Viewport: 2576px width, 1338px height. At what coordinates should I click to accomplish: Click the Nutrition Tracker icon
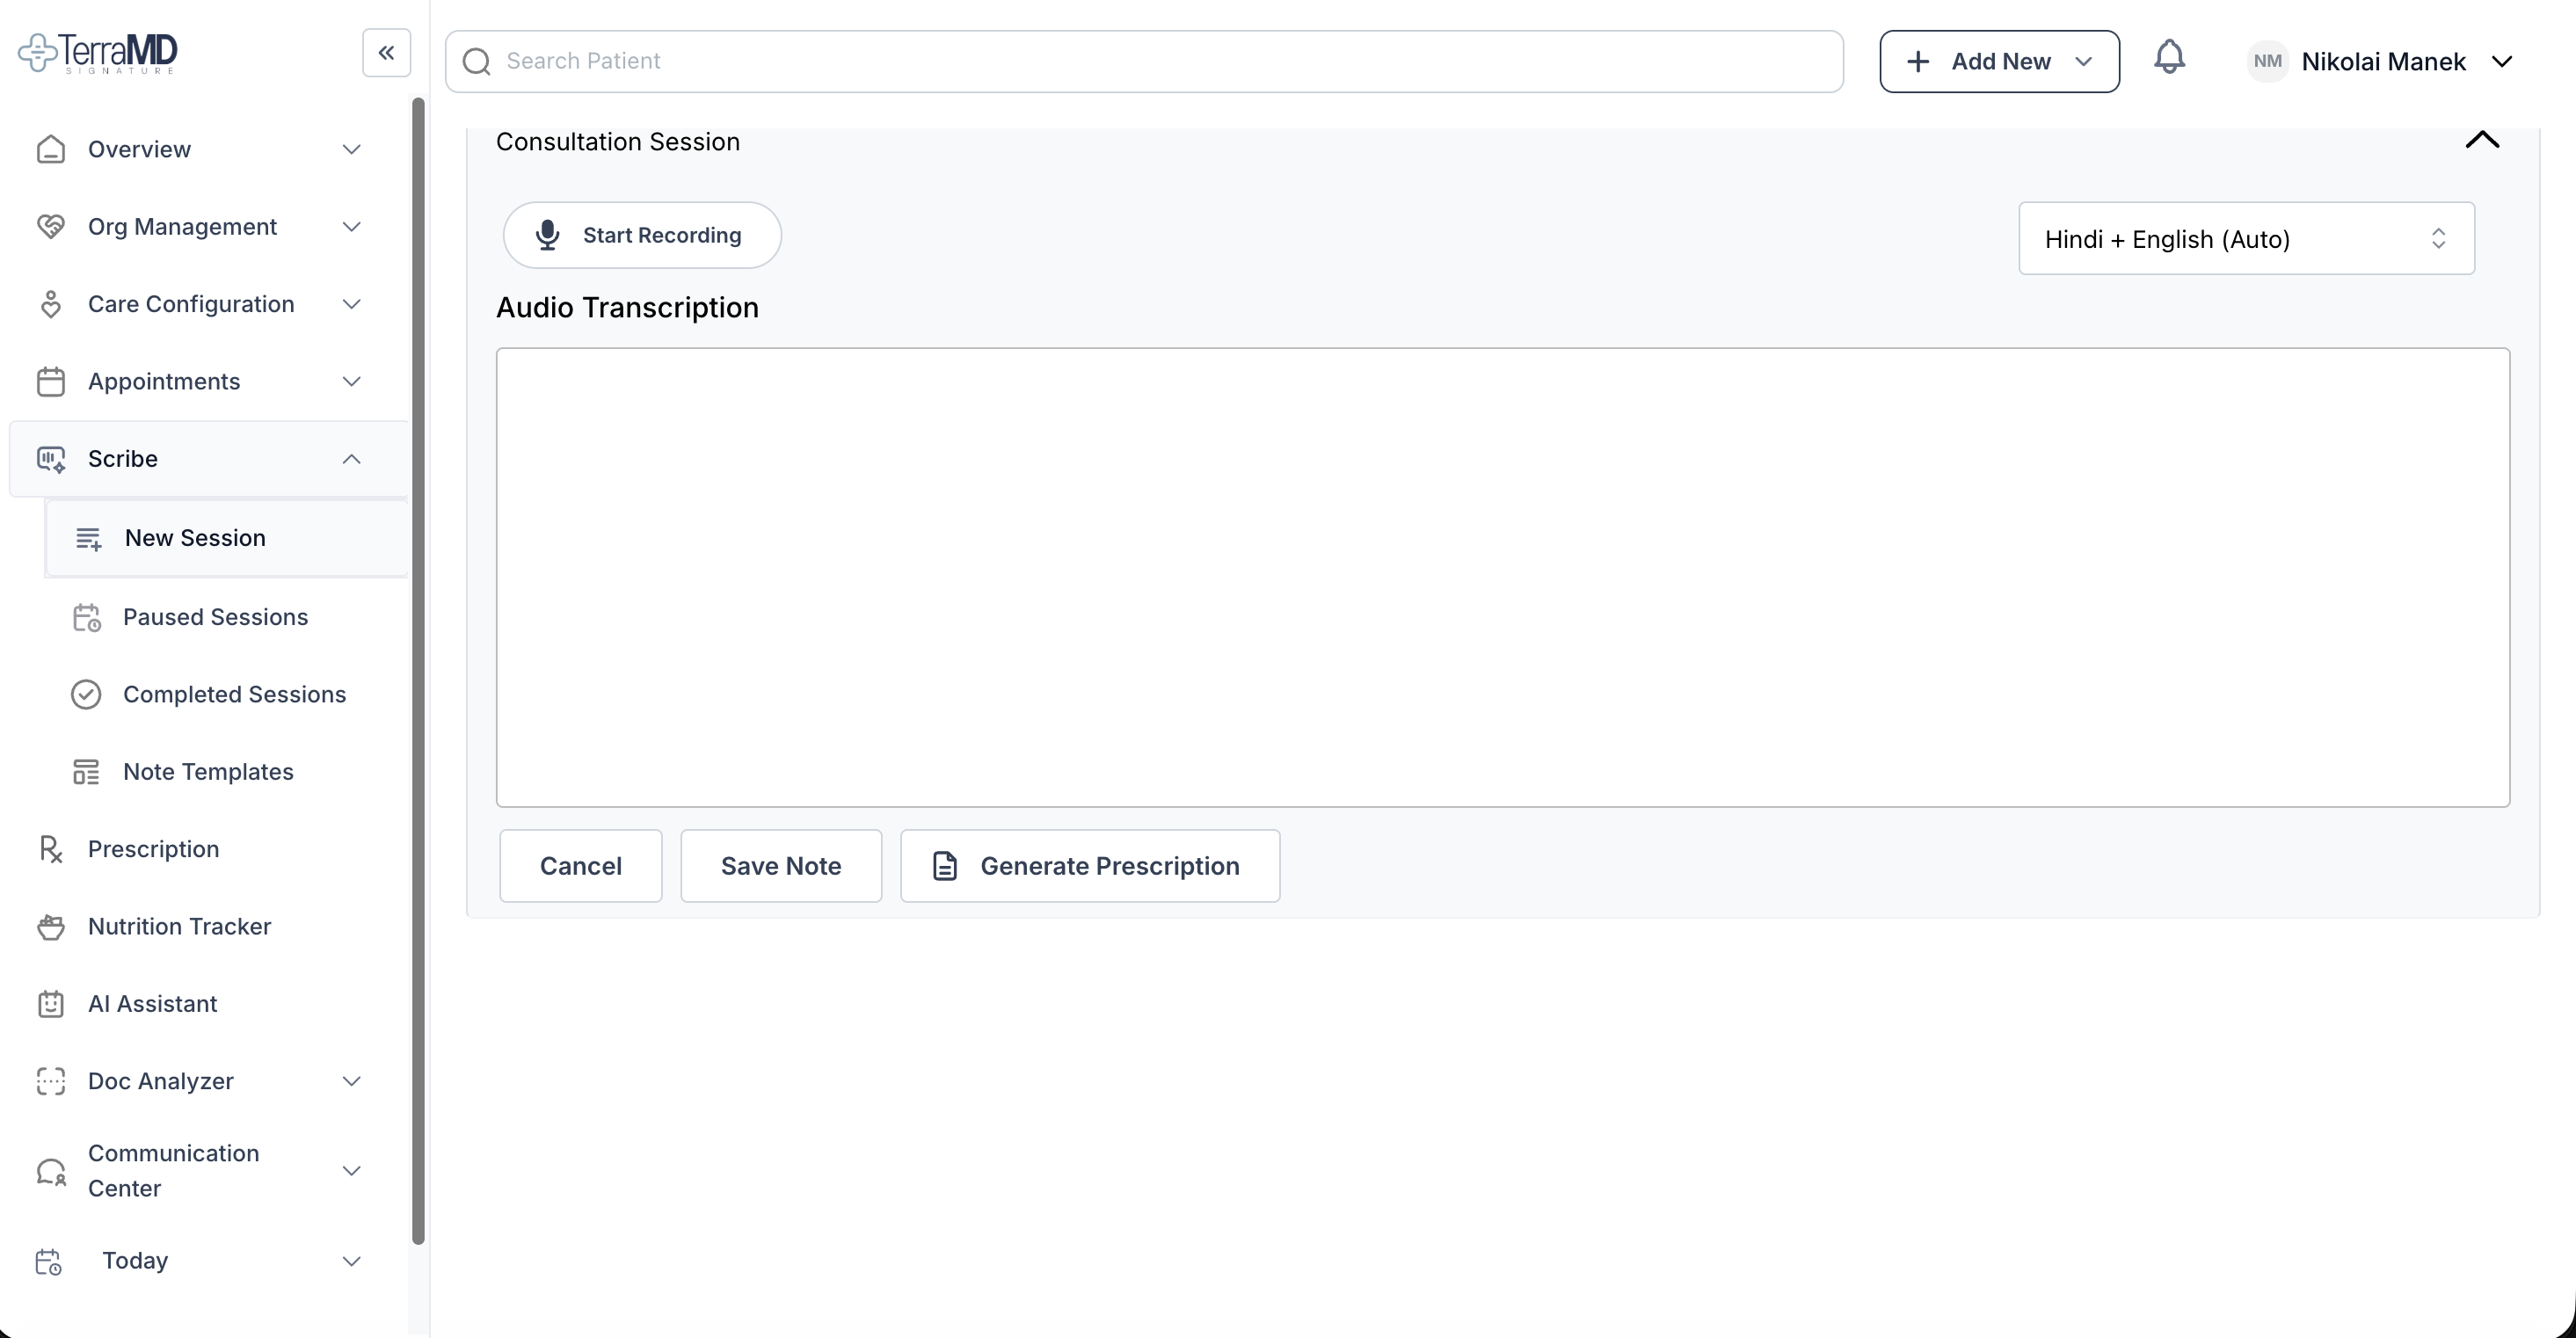pos(51,927)
